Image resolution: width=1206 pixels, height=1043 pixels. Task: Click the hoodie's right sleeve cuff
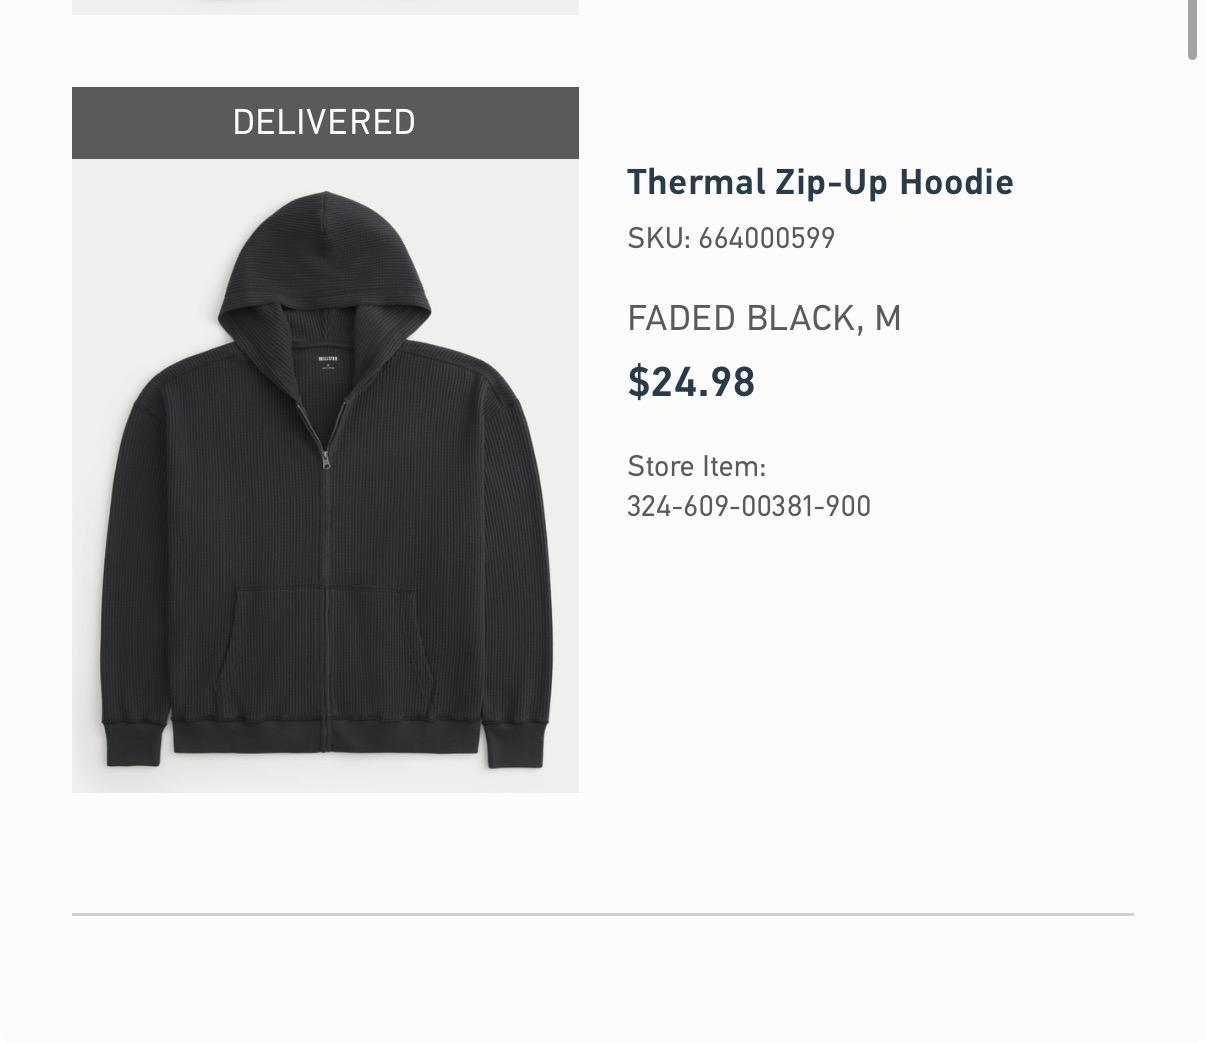tap(518, 743)
